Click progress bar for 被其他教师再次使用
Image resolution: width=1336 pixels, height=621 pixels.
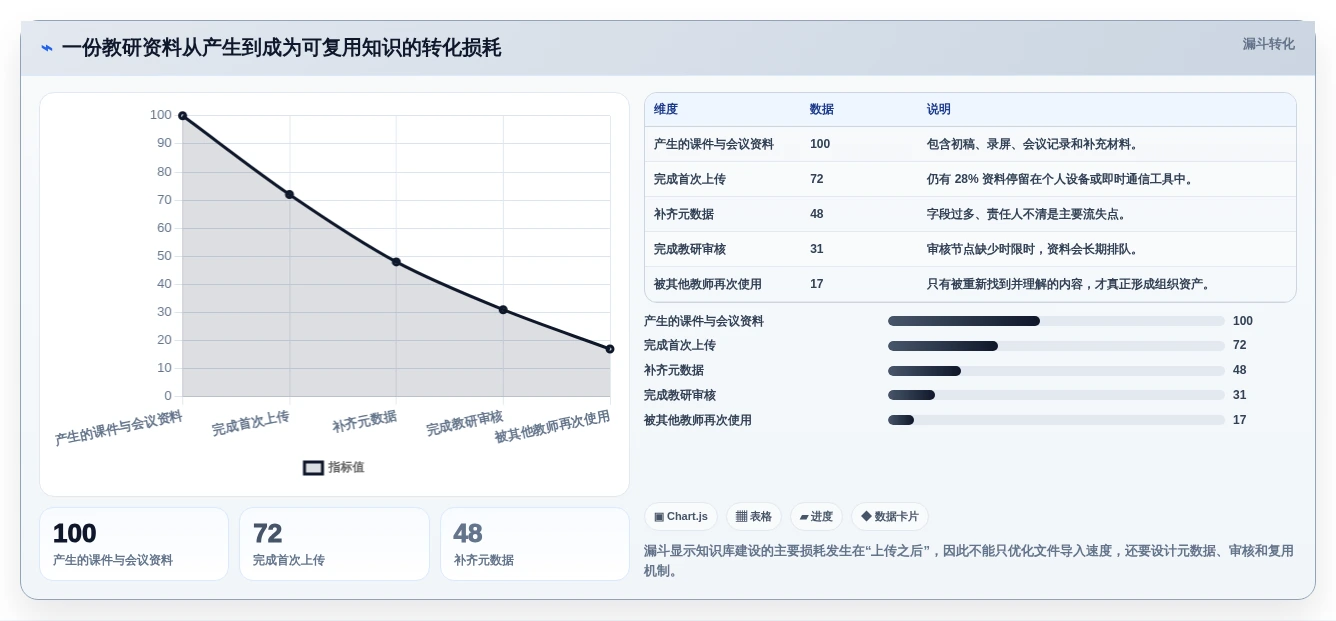1056,420
